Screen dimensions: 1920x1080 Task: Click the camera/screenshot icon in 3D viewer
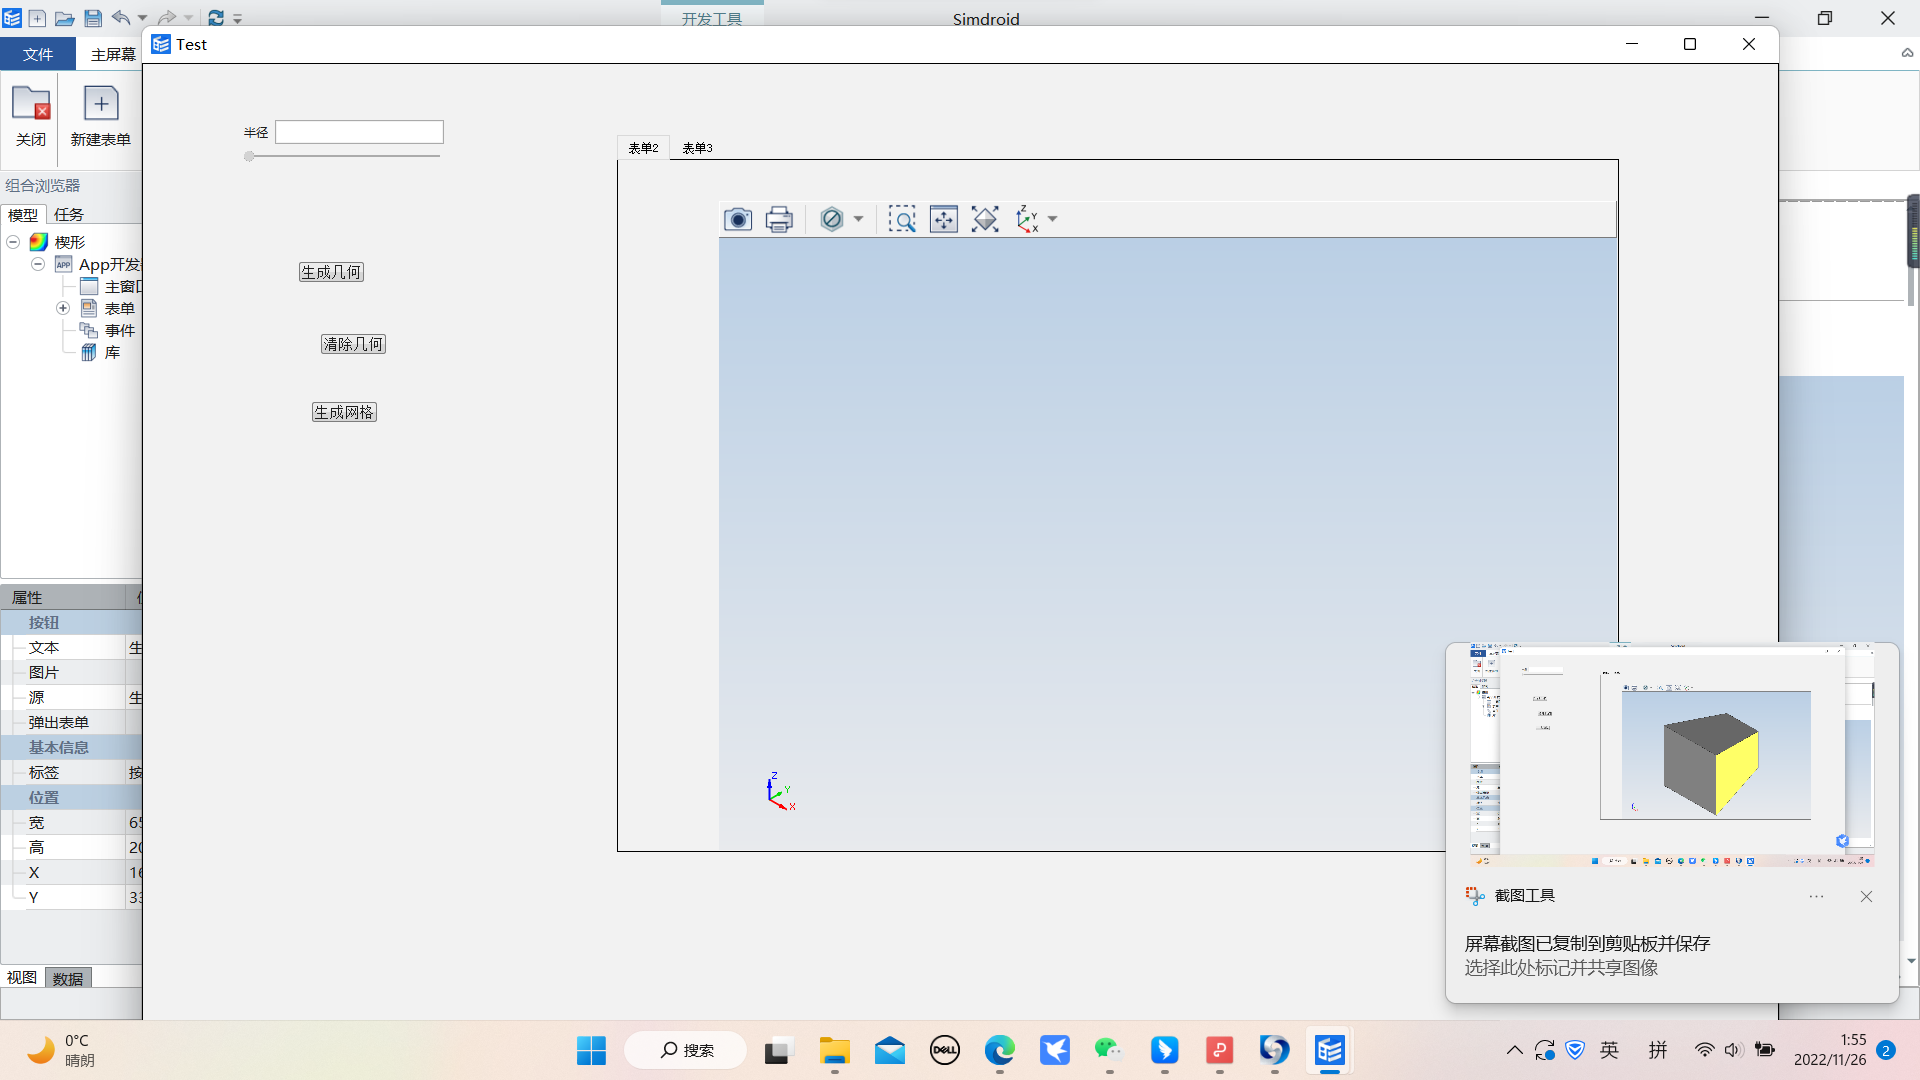click(737, 219)
